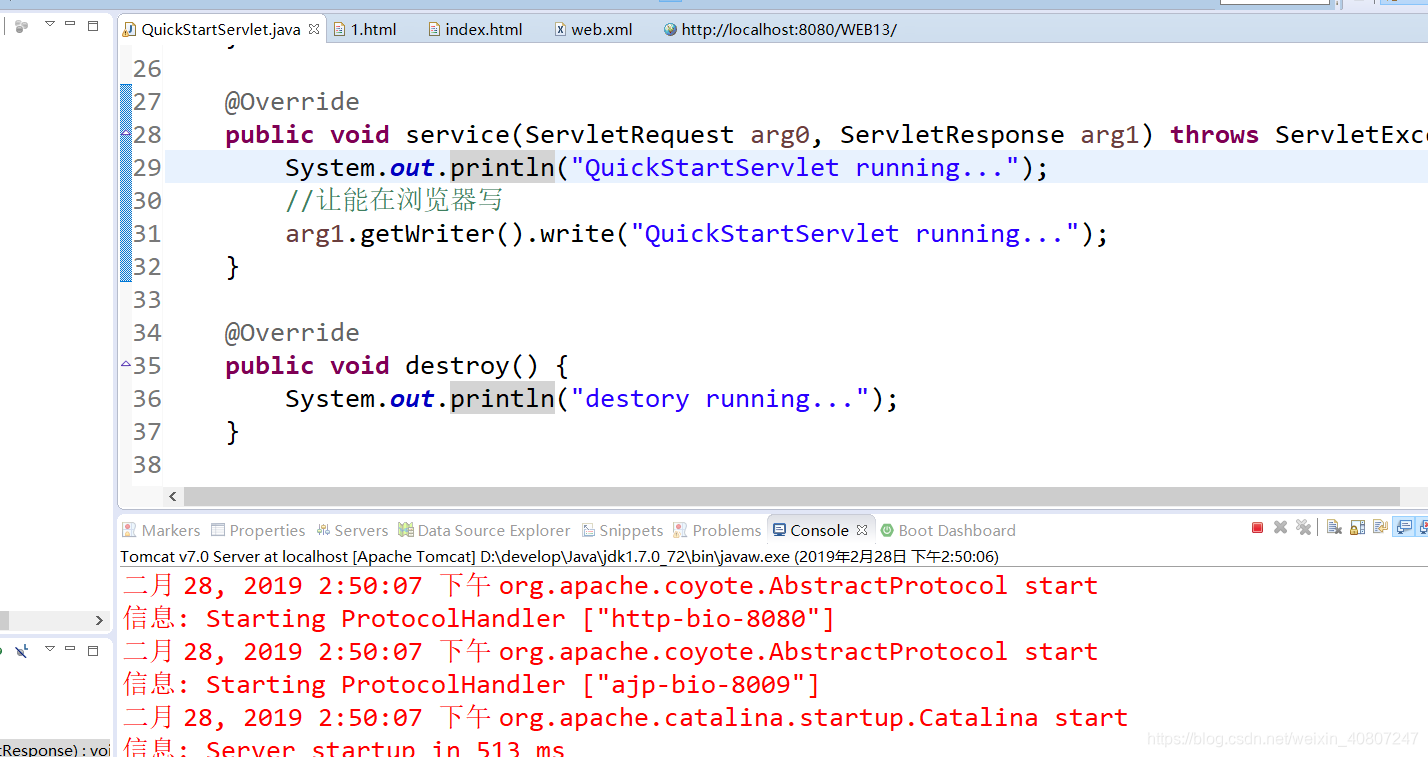Minimize the top-left panel

70,23
